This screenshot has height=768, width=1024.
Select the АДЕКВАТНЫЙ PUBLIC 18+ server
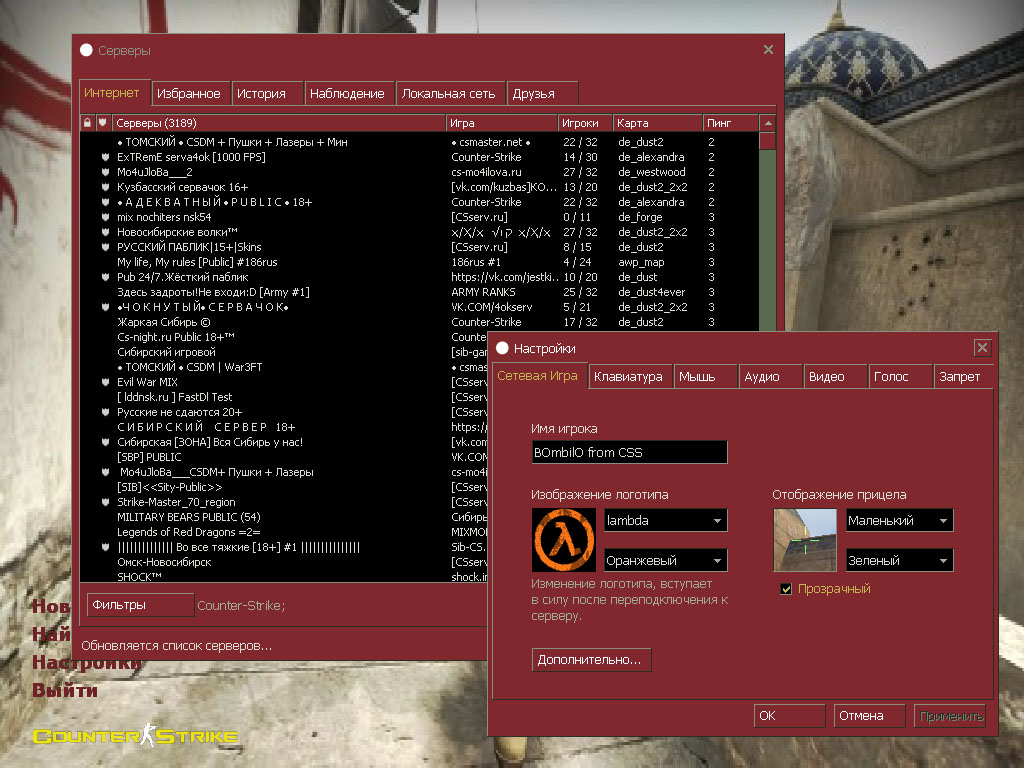[419, 202]
